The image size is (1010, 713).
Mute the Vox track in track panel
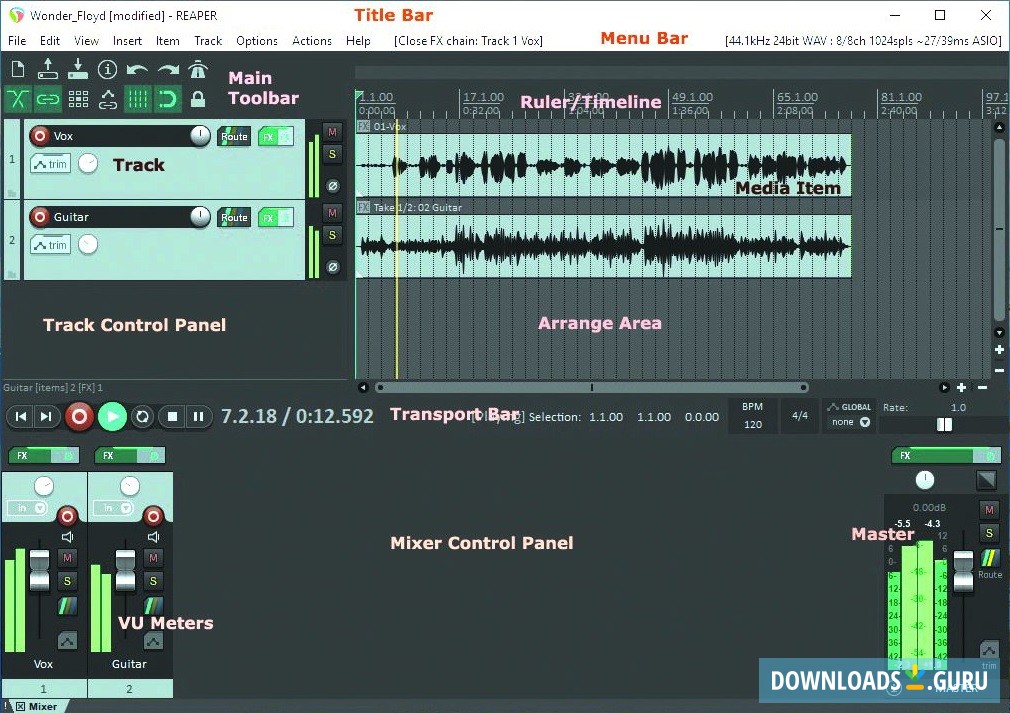pyautogui.click(x=333, y=132)
